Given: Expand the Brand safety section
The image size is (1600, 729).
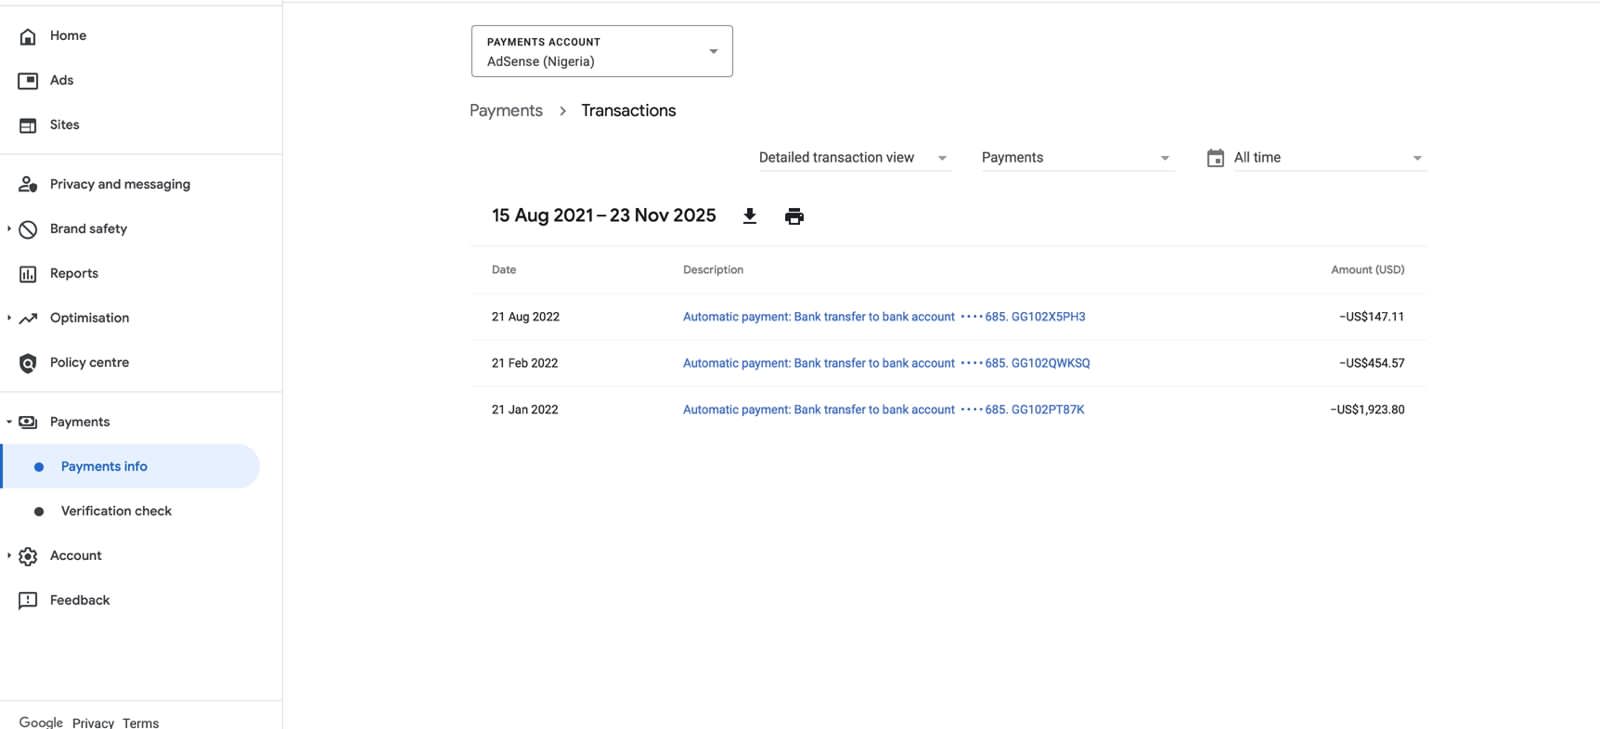Looking at the screenshot, I should [9, 229].
